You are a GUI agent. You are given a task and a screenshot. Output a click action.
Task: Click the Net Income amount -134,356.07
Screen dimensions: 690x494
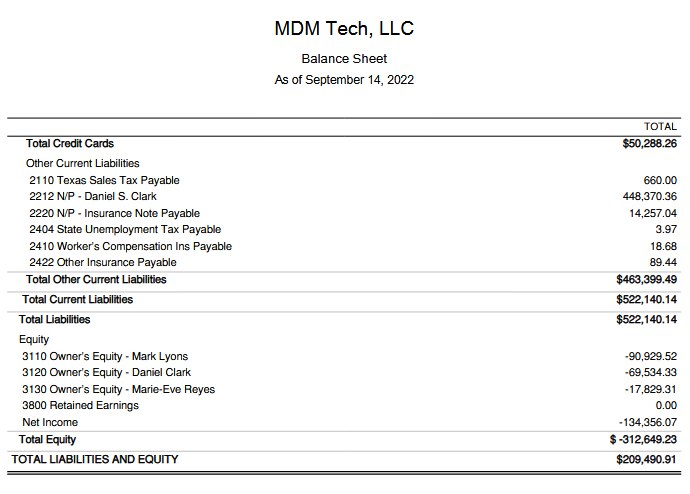[648, 423]
